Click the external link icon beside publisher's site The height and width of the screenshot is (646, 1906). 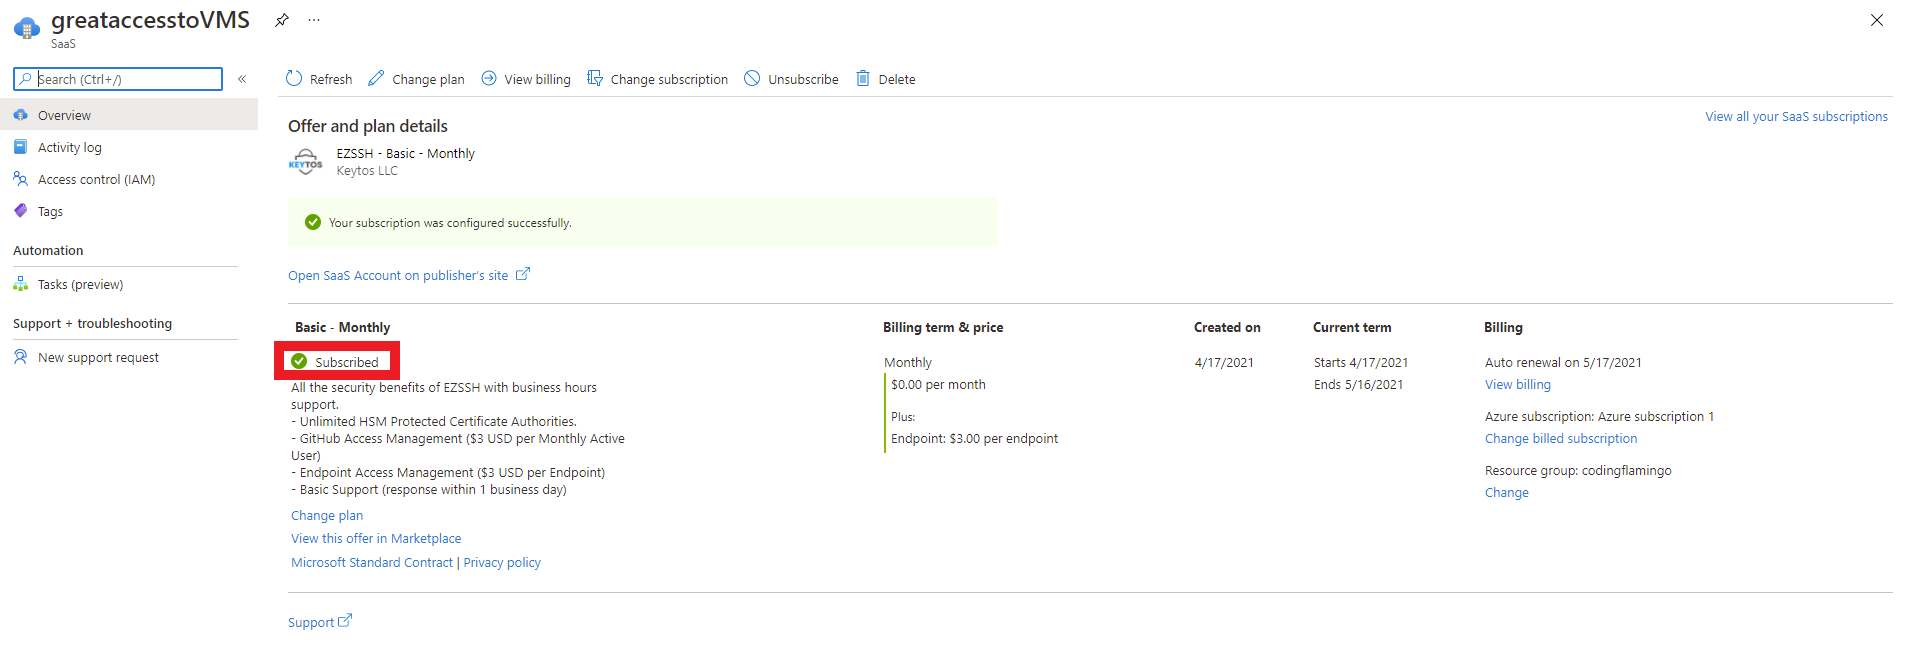[x=523, y=274]
